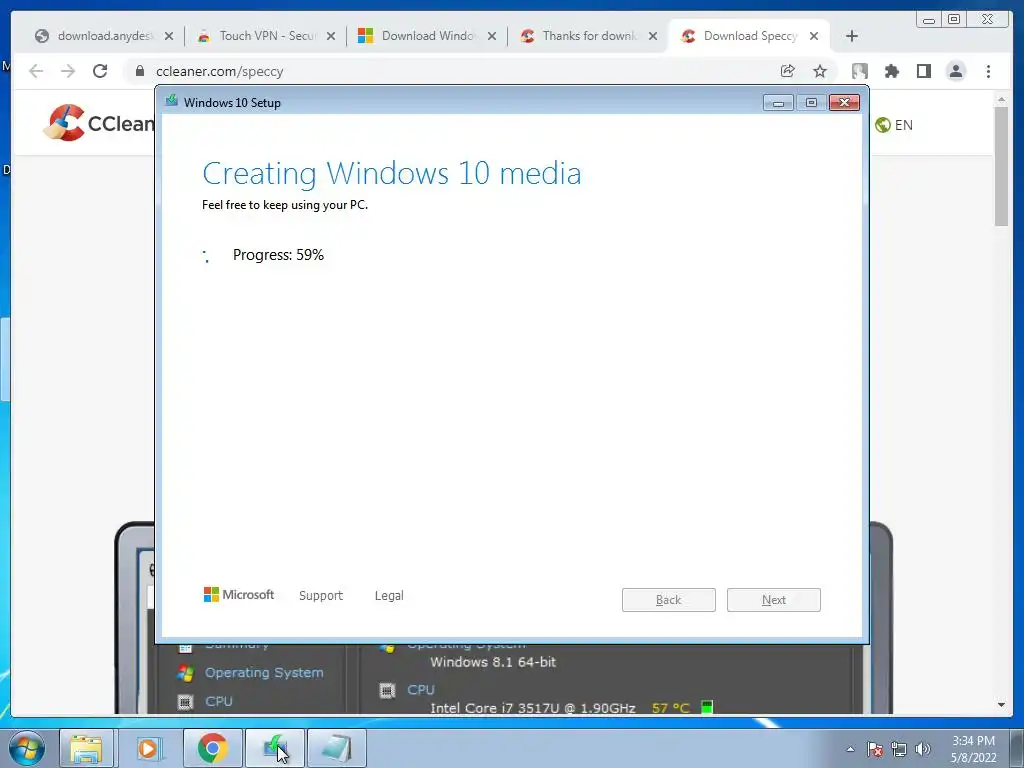Viewport: 1024px width, 768px height.
Task: Open Chrome extensions puzzle menu
Action: click(891, 71)
